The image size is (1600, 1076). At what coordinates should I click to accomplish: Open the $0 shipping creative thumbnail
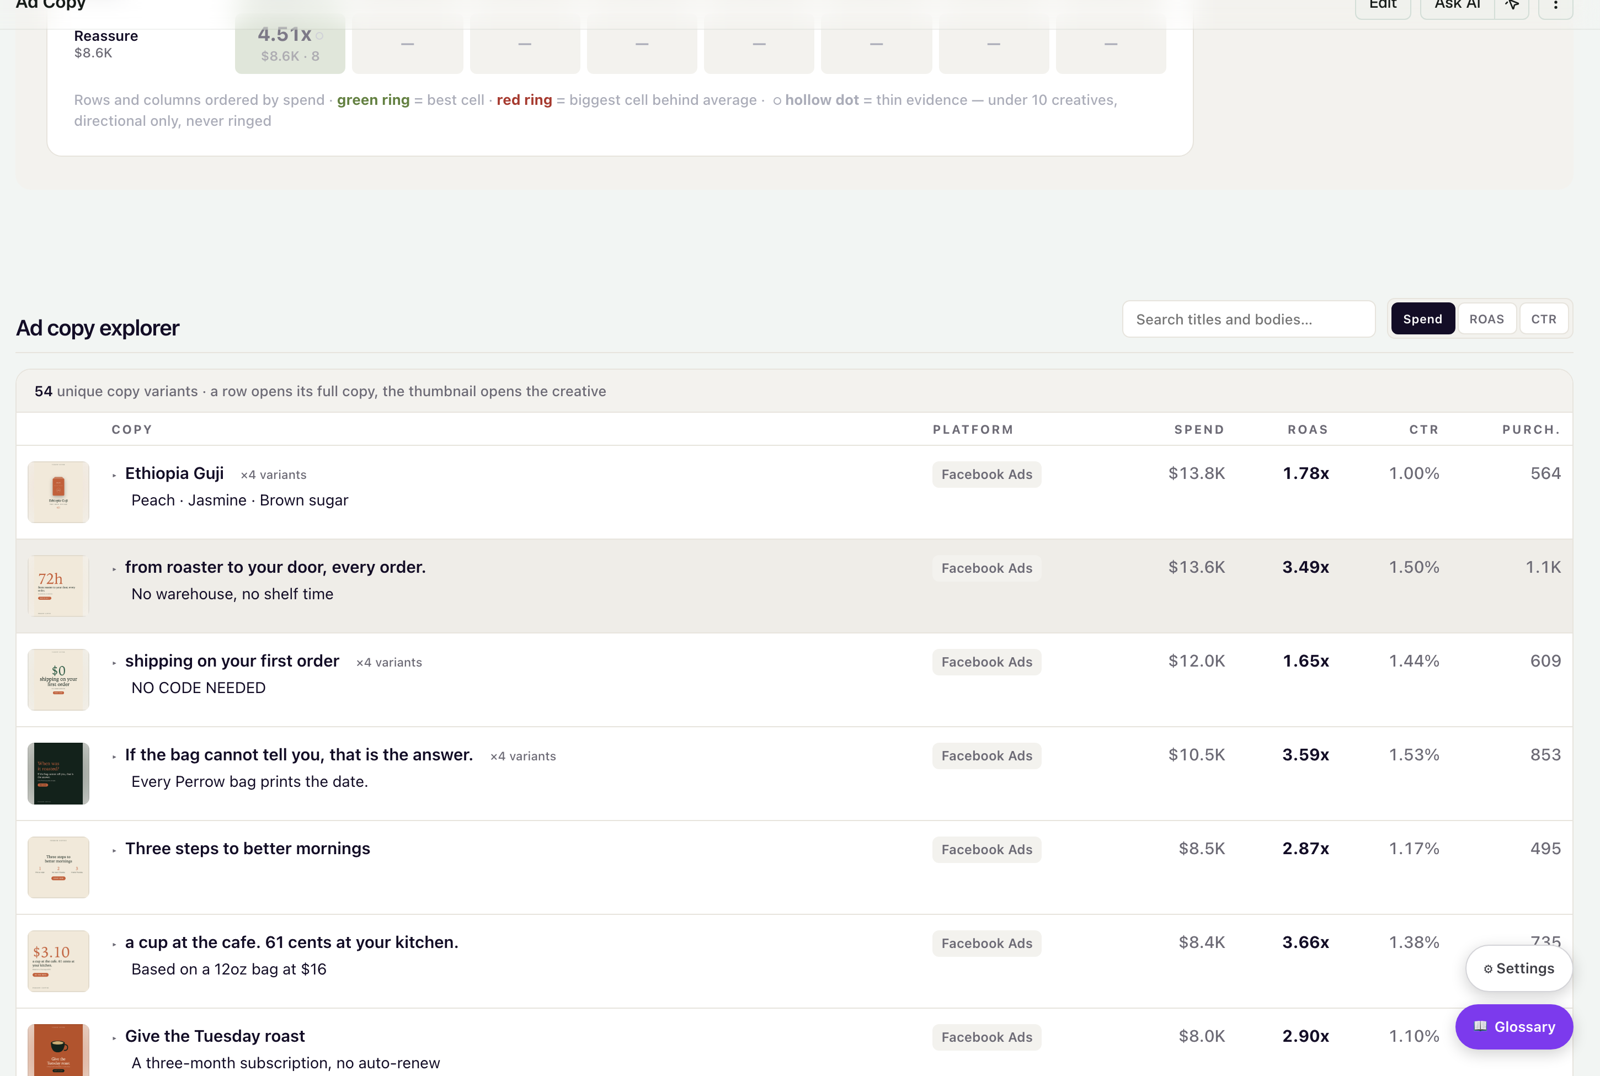(58, 680)
